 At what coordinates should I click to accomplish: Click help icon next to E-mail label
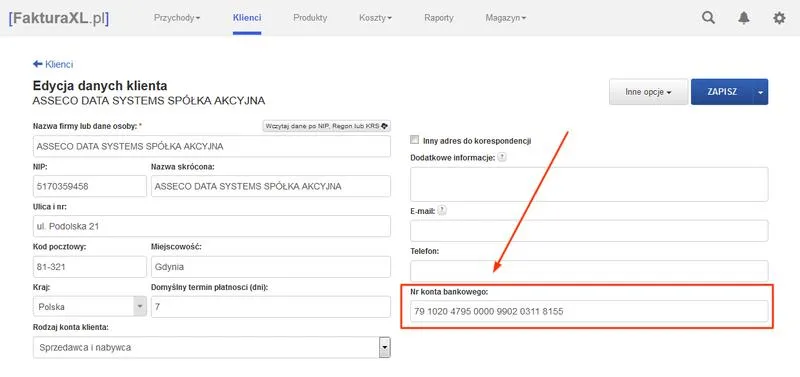[x=442, y=210]
